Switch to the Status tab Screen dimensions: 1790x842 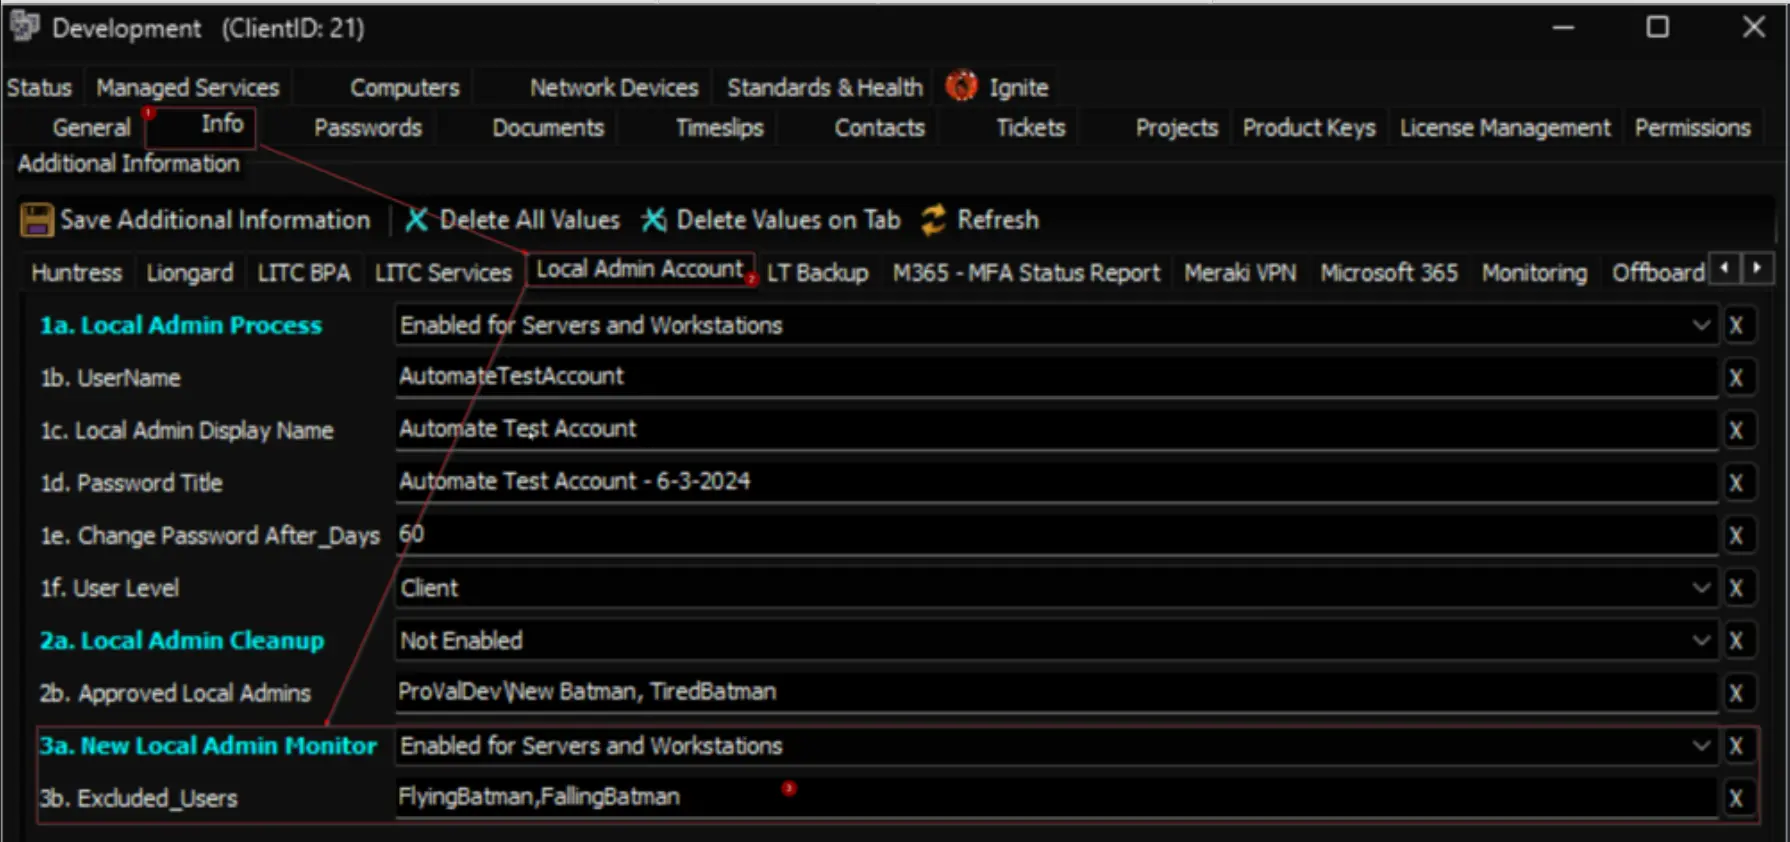(40, 88)
